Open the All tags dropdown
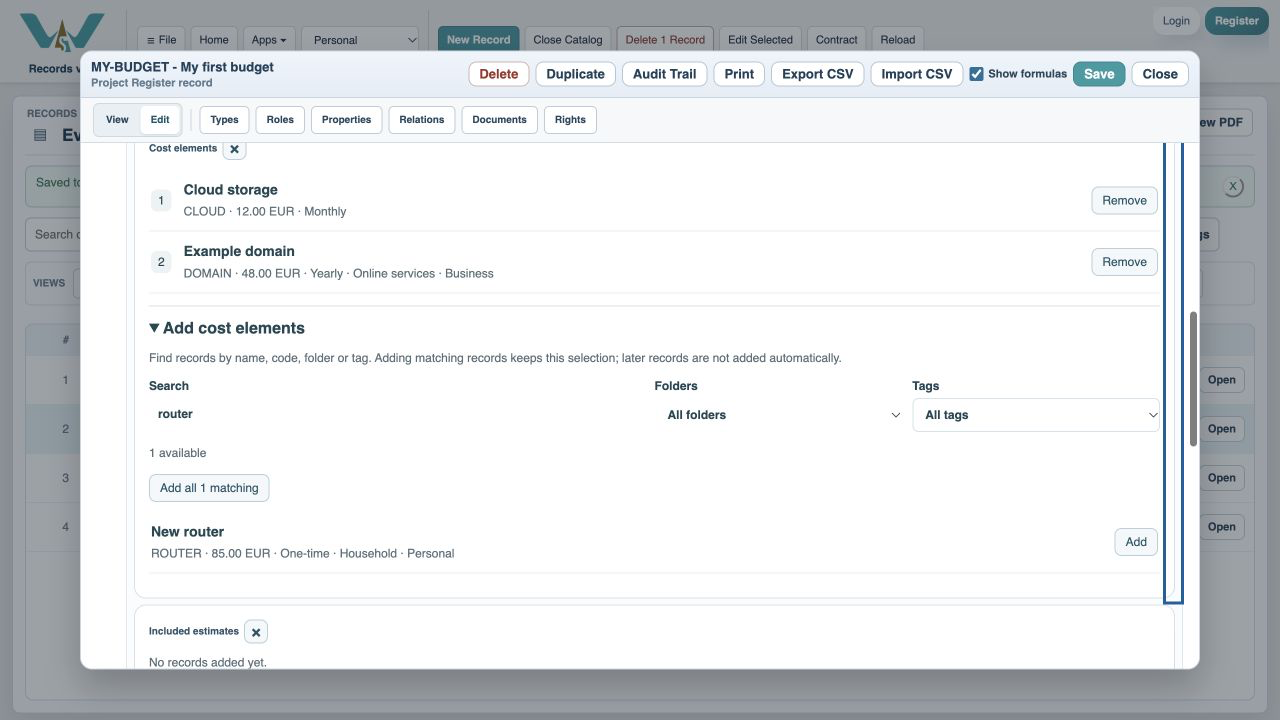 1036,415
